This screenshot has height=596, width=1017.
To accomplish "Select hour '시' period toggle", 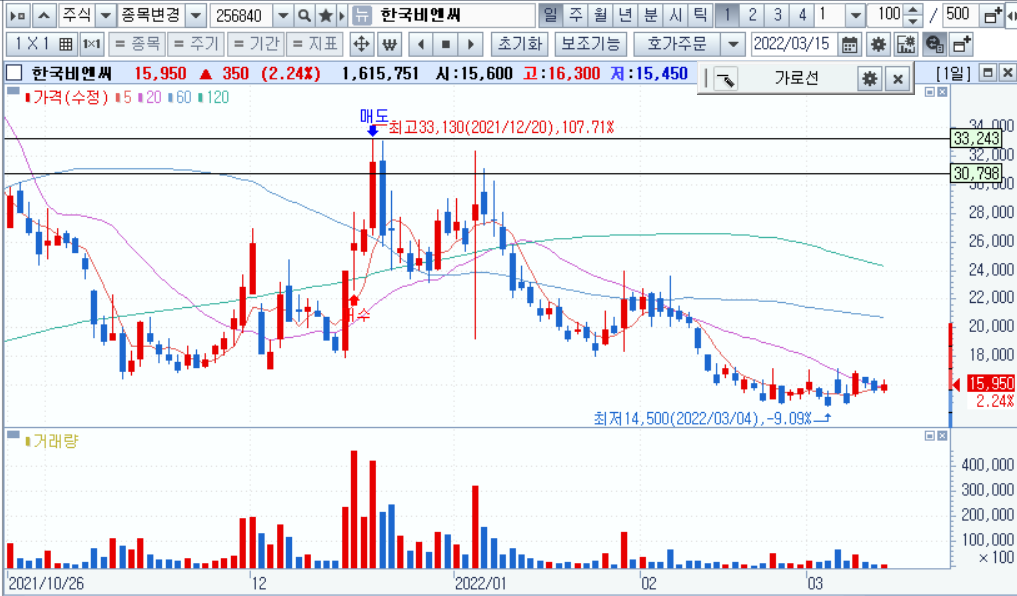I will [675, 15].
